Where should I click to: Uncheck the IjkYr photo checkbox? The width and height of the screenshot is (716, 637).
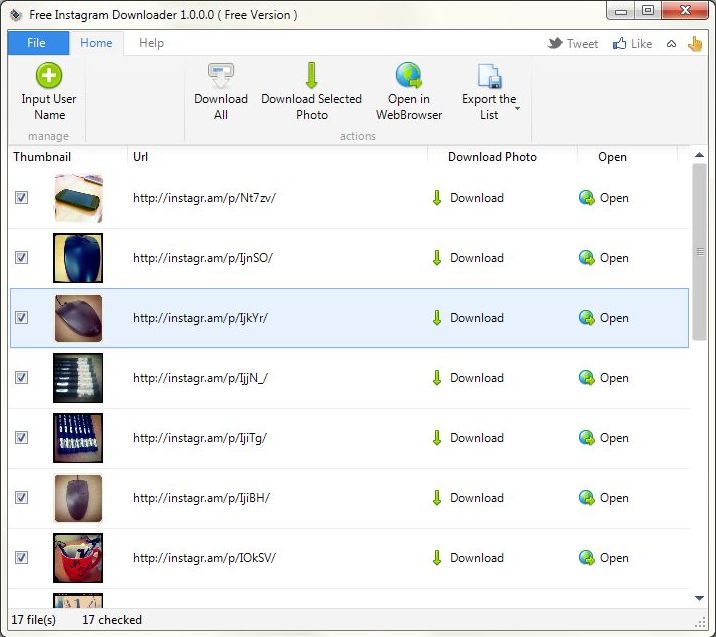21,318
